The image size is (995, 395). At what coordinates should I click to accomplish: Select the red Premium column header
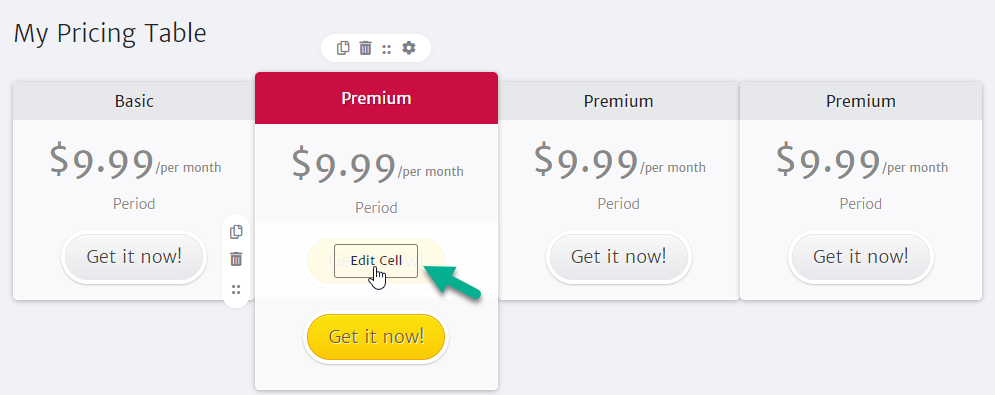[376, 98]
